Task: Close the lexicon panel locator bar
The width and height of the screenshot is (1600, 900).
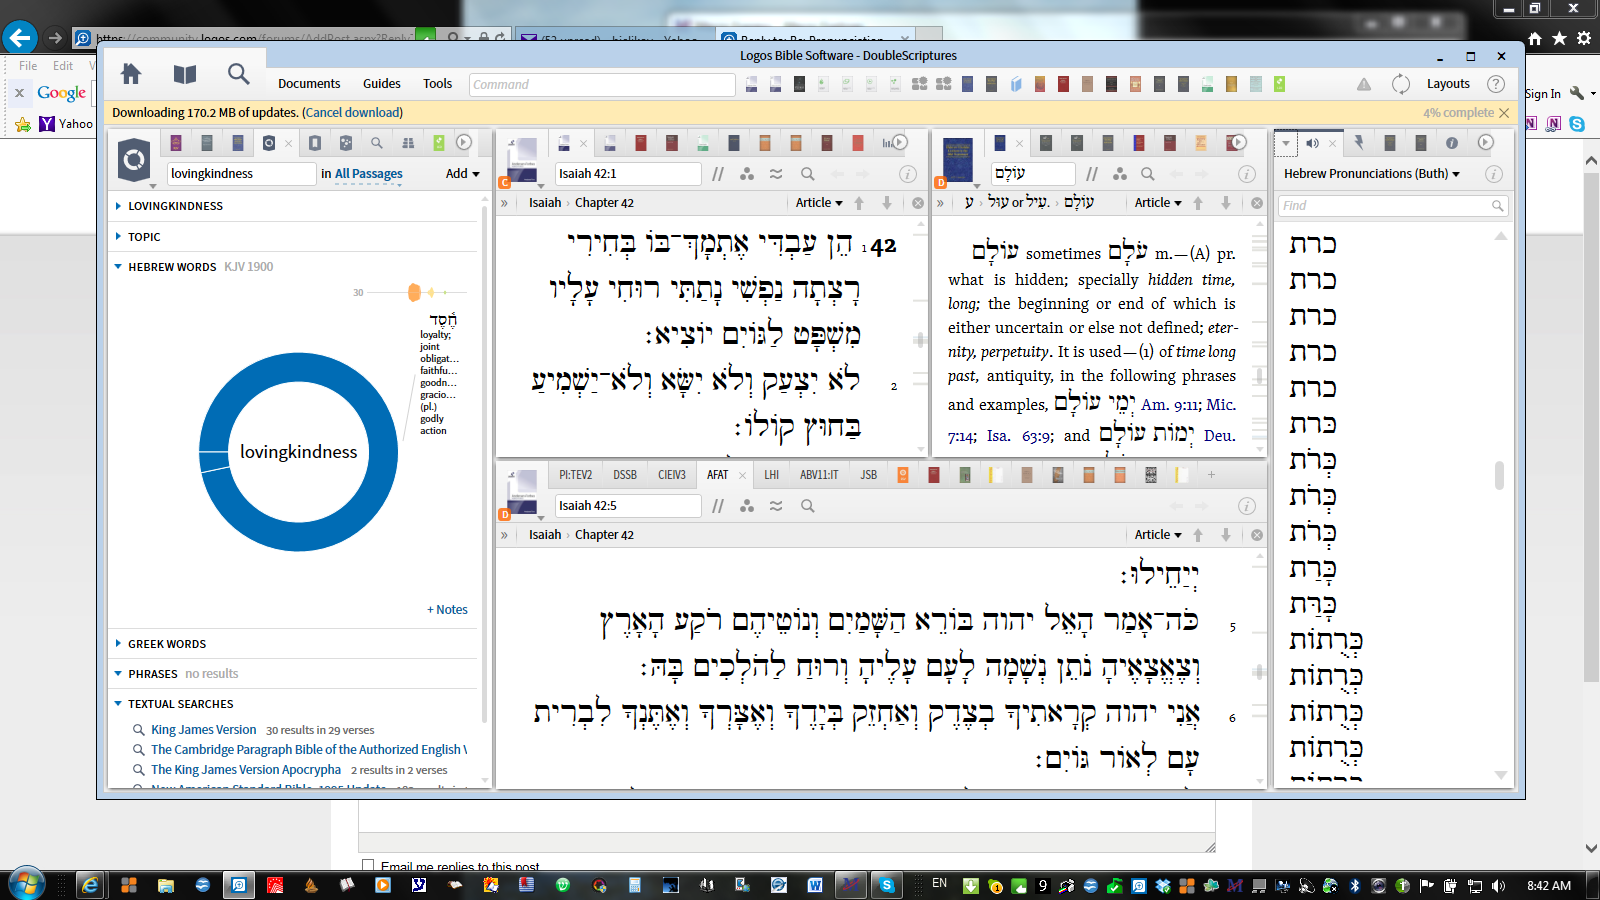Action: tap(1257, 203)
